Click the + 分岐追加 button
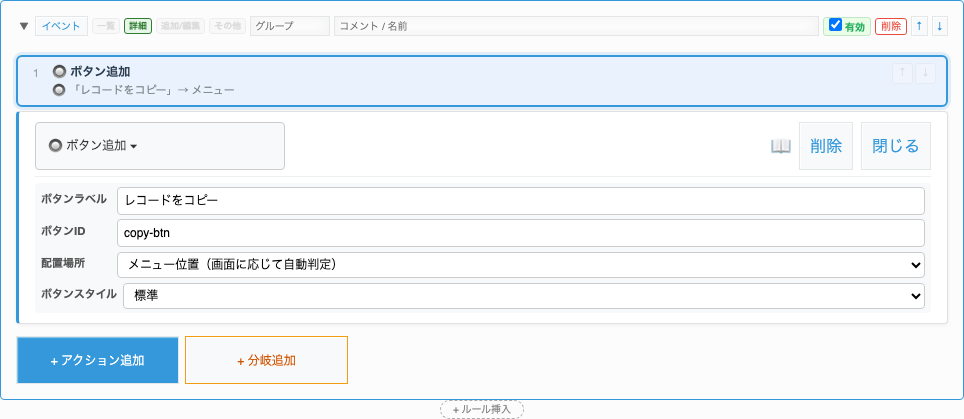 click(266, 360)
